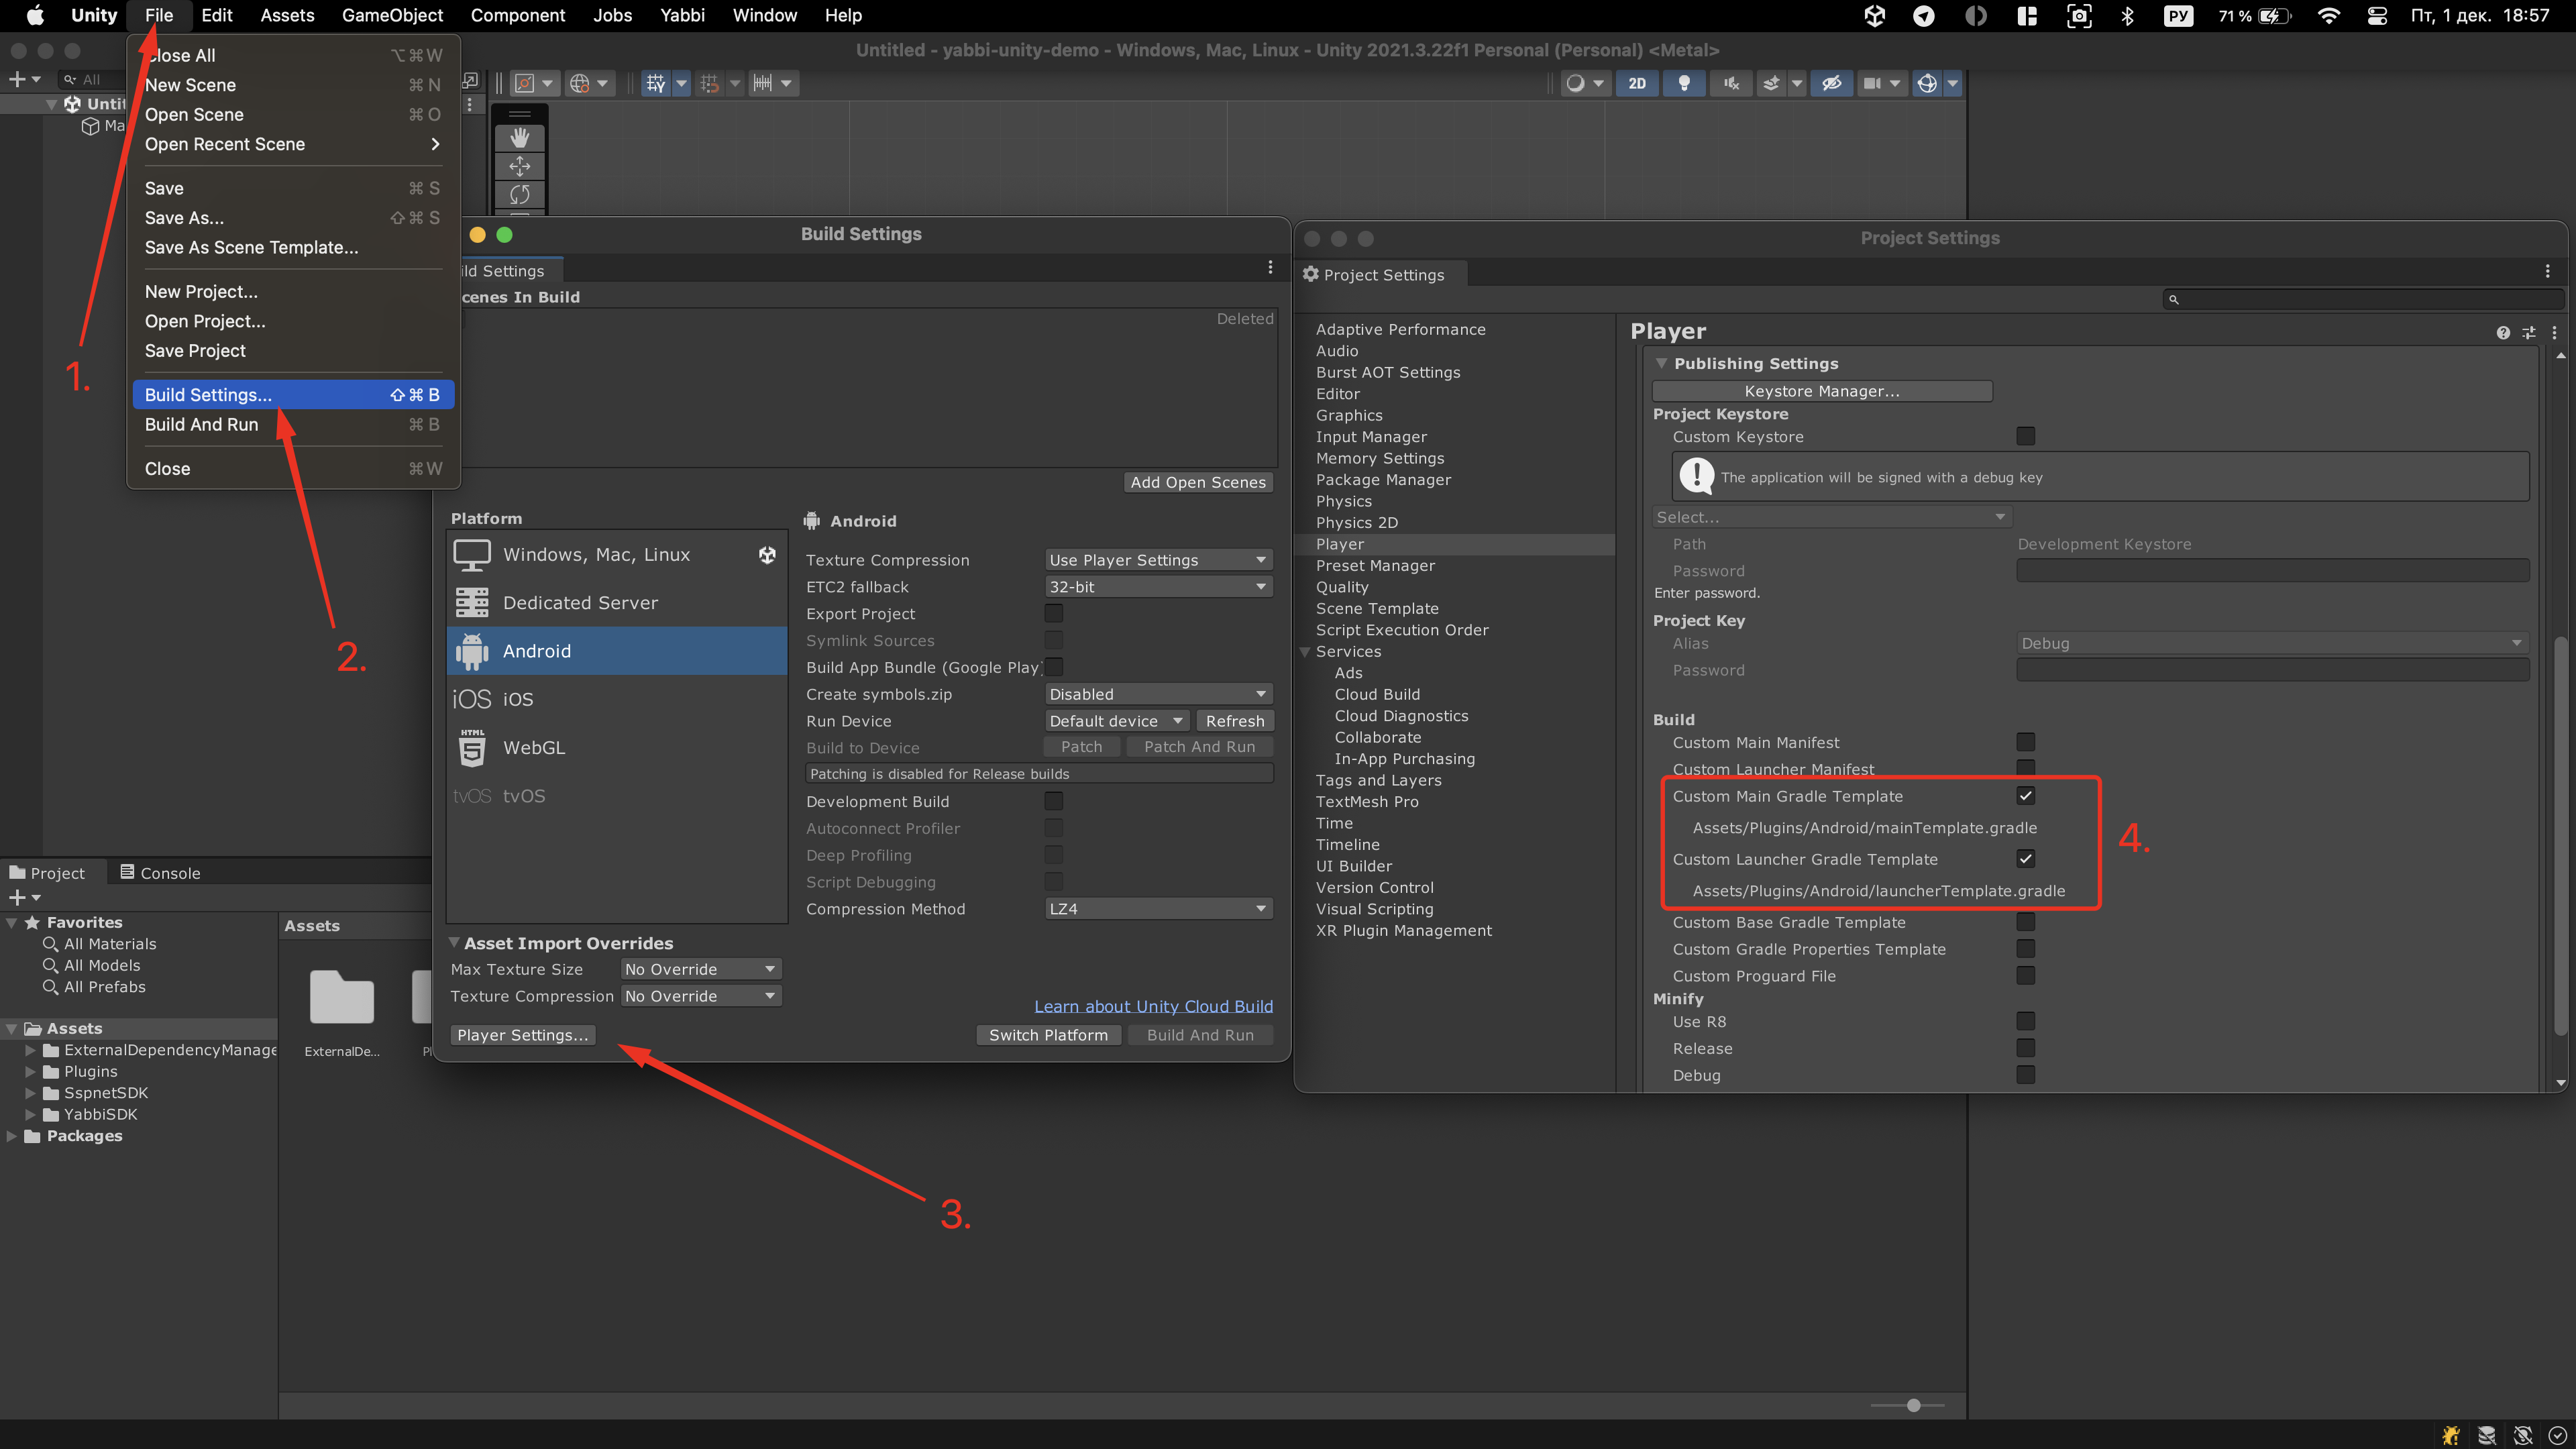Screen dimensions: 2576x1449
Task: Open the Texture Compression Use Player Settings dropdown
Action: point(1157,559)
